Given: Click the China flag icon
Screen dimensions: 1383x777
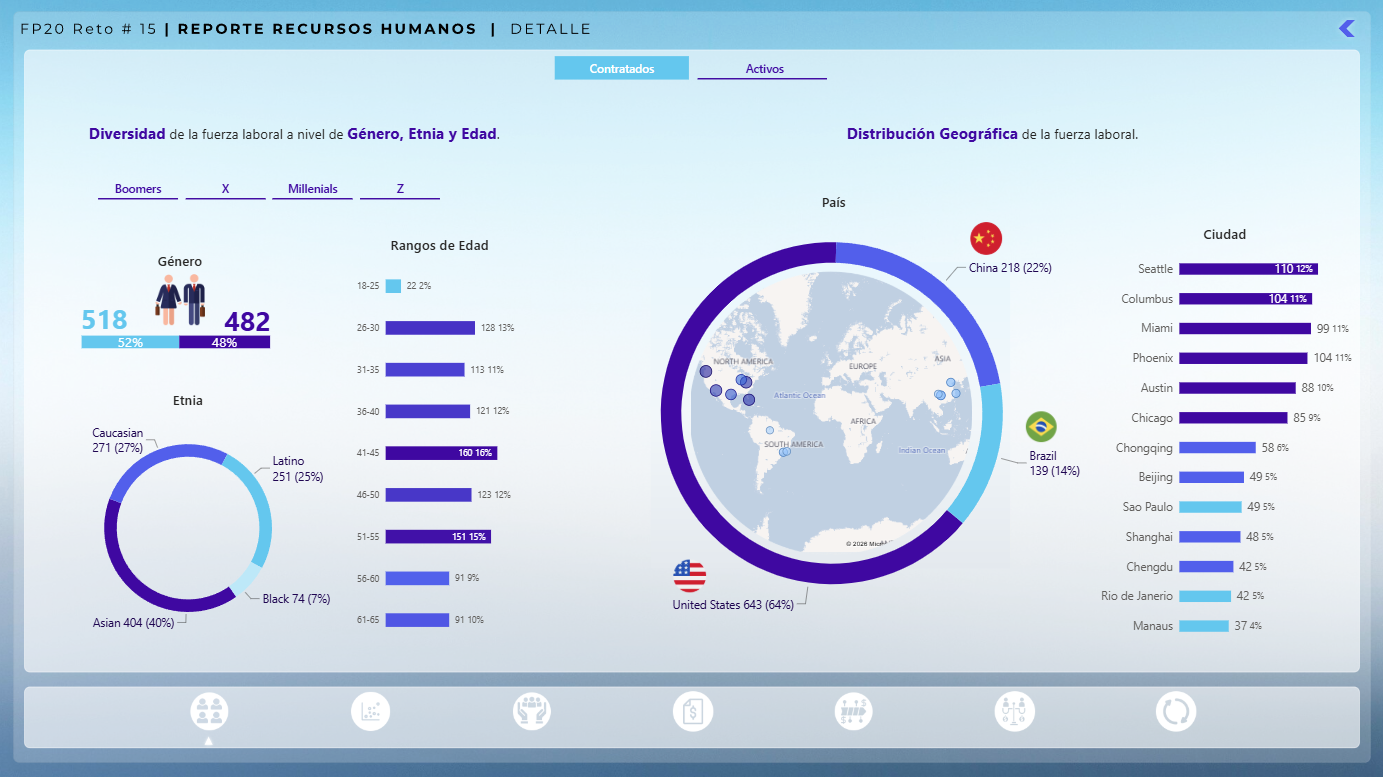Looking at the screenshot, I should coord(985,238).
